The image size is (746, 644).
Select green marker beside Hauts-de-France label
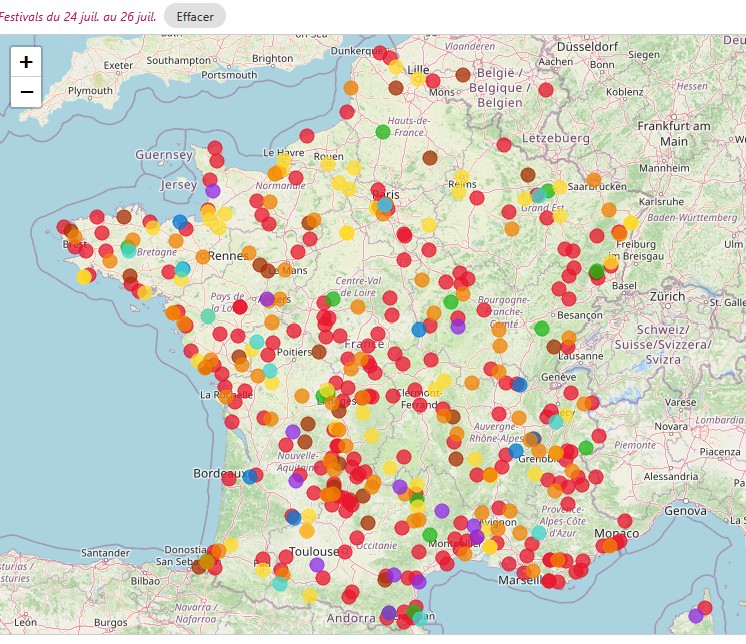383,132
